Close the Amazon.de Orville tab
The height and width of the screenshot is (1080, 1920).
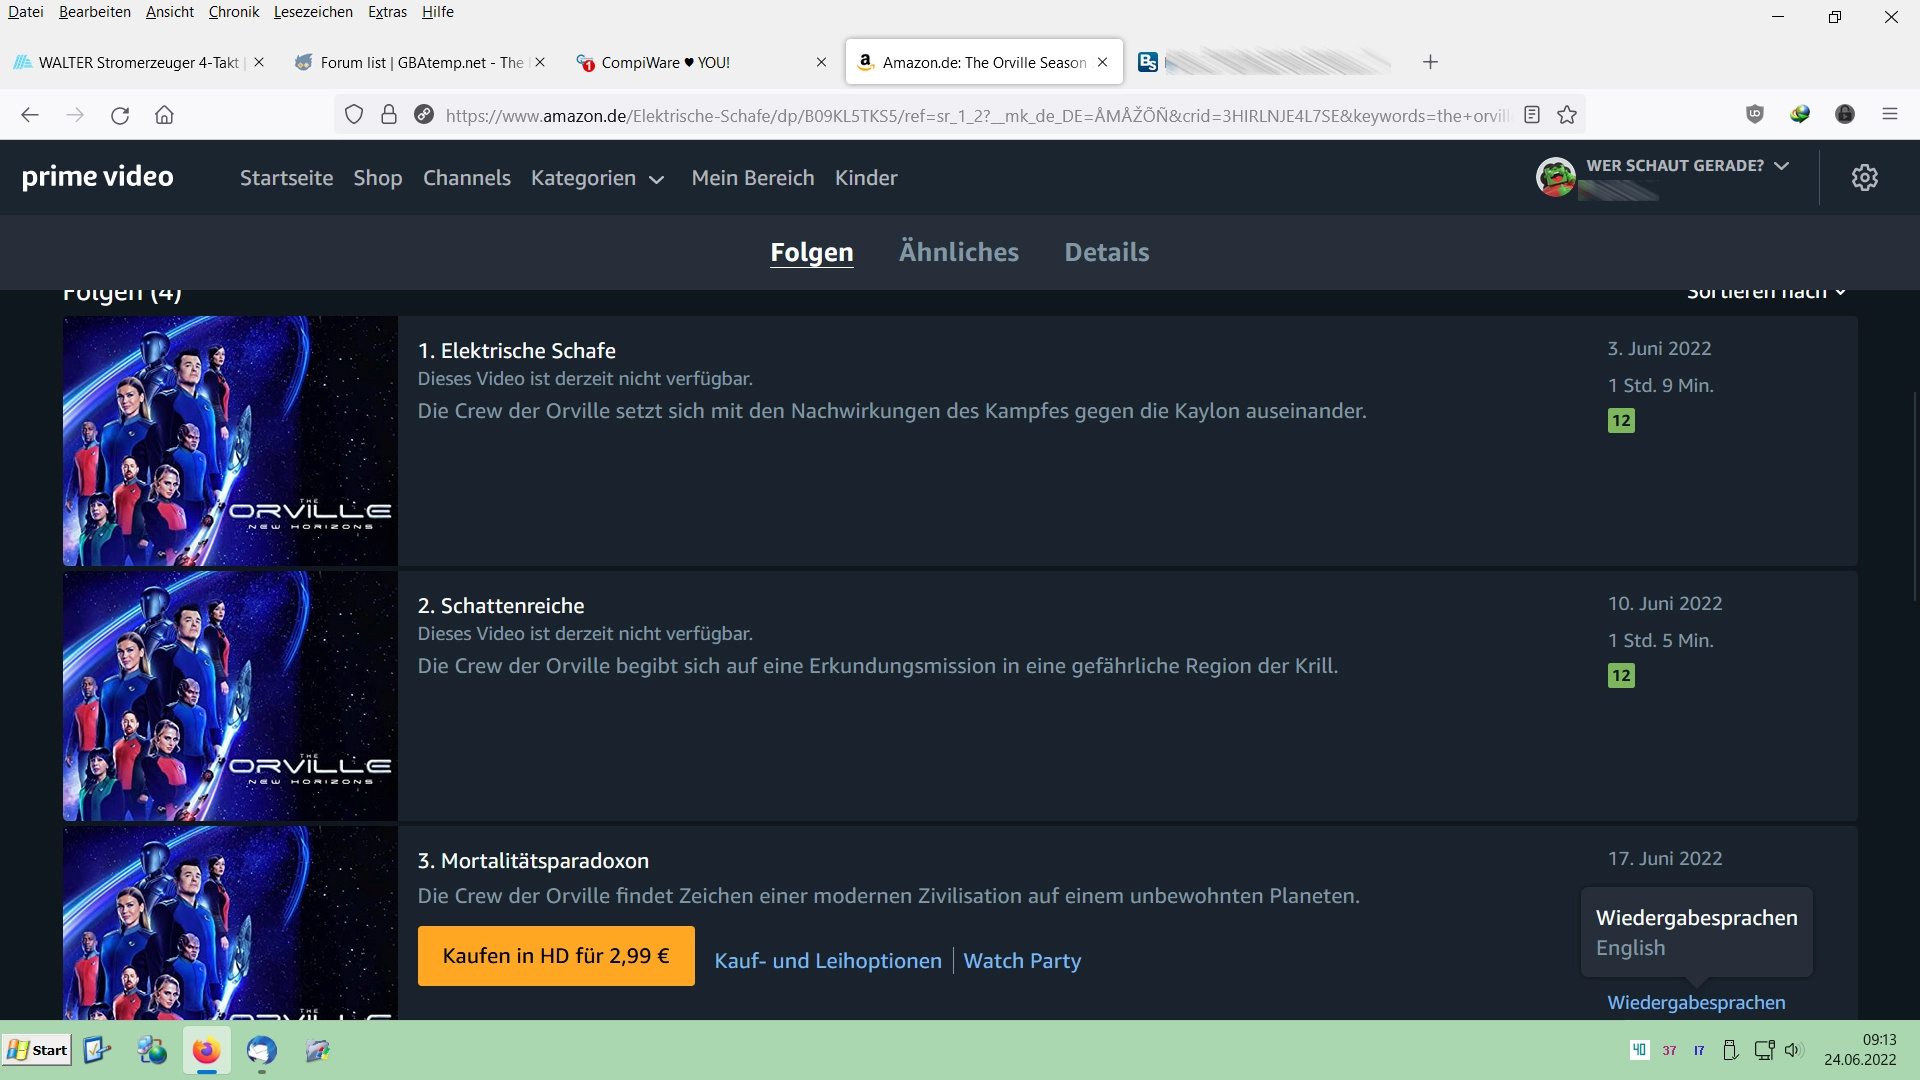tap(1102, 62)
